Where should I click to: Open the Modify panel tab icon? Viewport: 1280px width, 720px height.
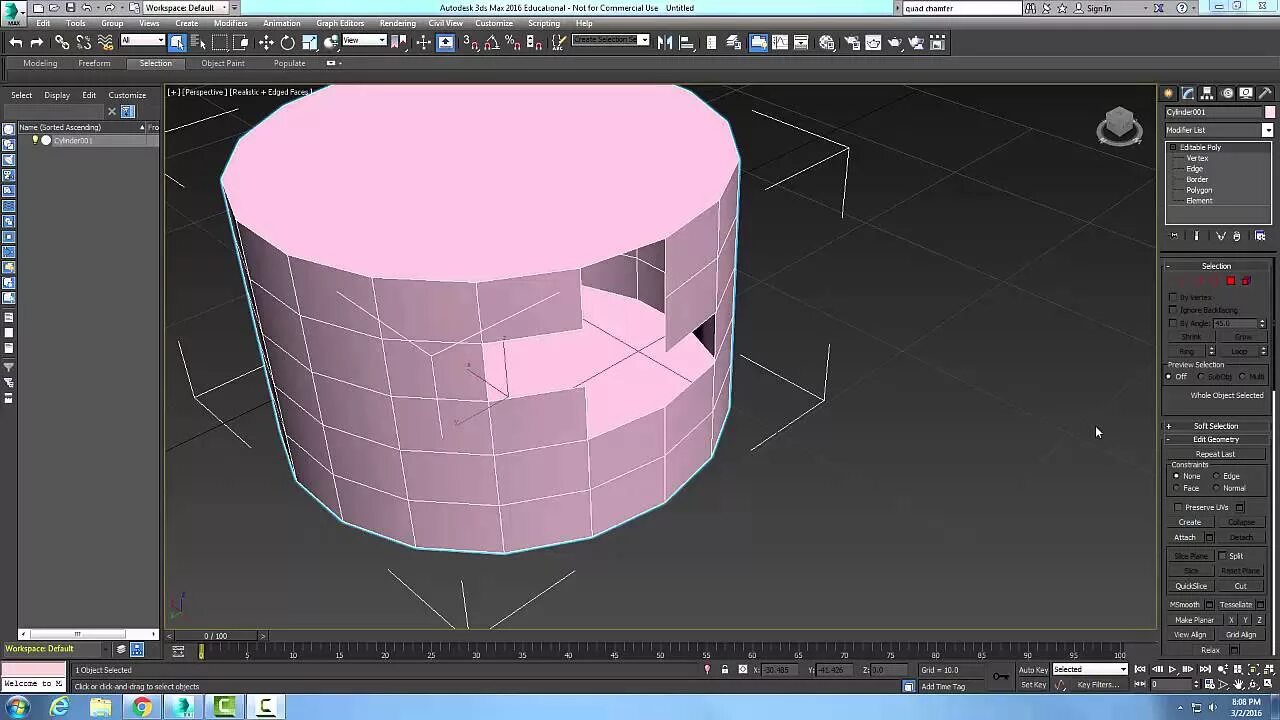click(1188, 93)
